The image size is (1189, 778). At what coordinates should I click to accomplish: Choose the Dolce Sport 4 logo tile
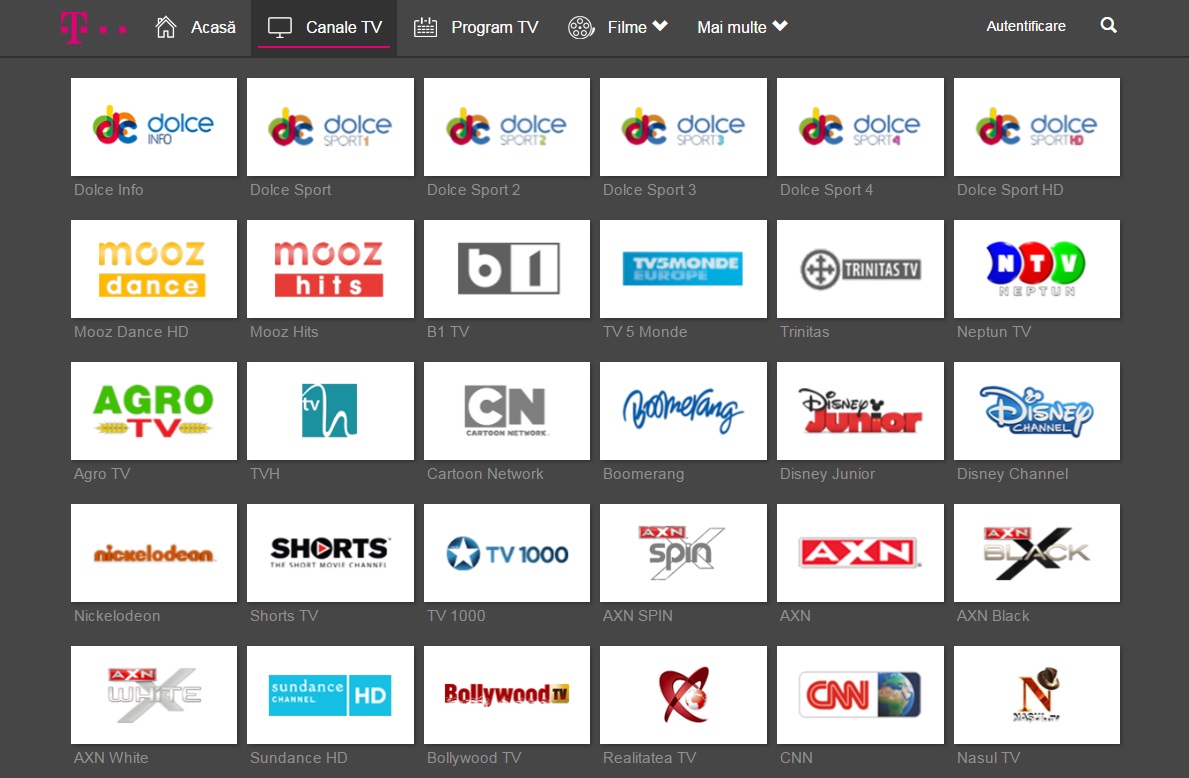click(x=860, y=127)
